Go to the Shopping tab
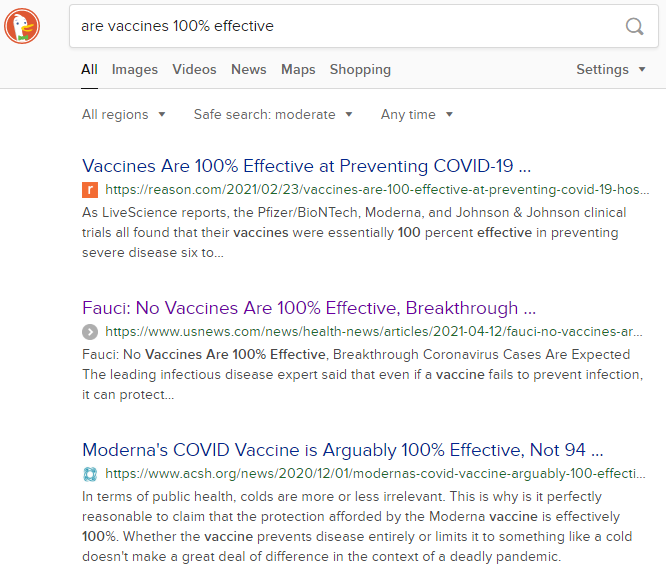 pyautogui.click(x=360, y=69)
